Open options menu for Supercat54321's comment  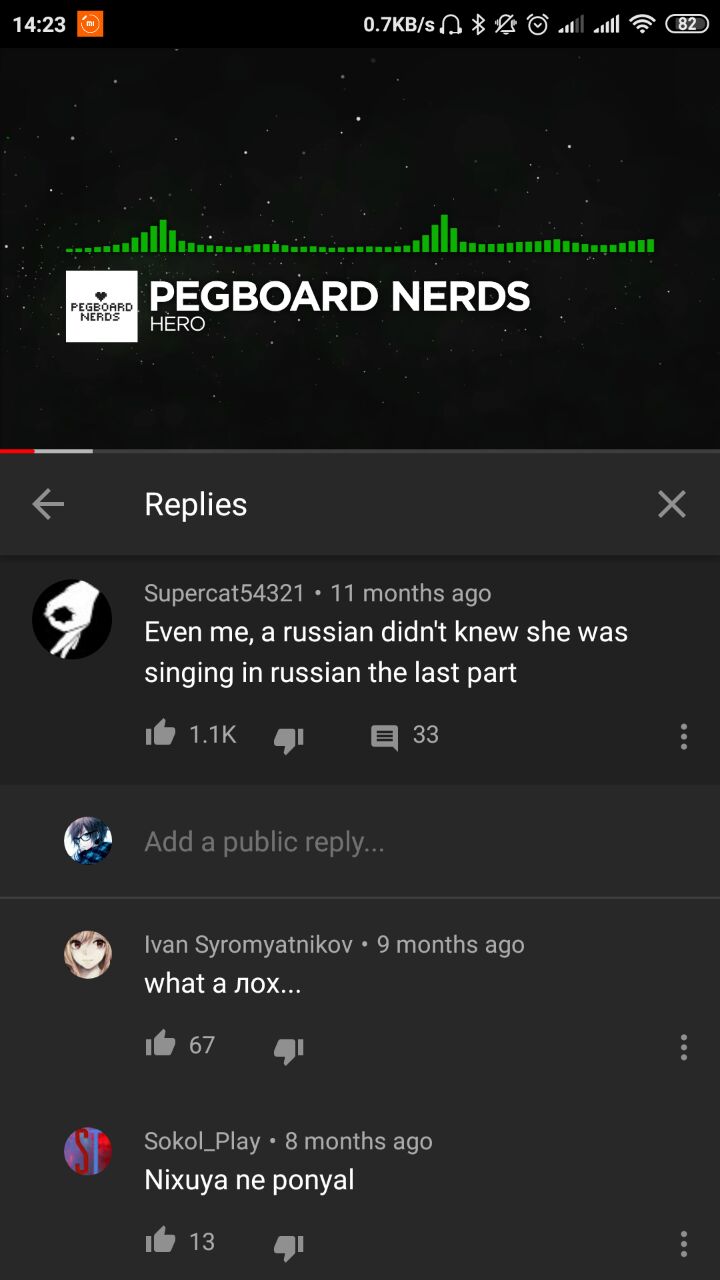point(684,737)
